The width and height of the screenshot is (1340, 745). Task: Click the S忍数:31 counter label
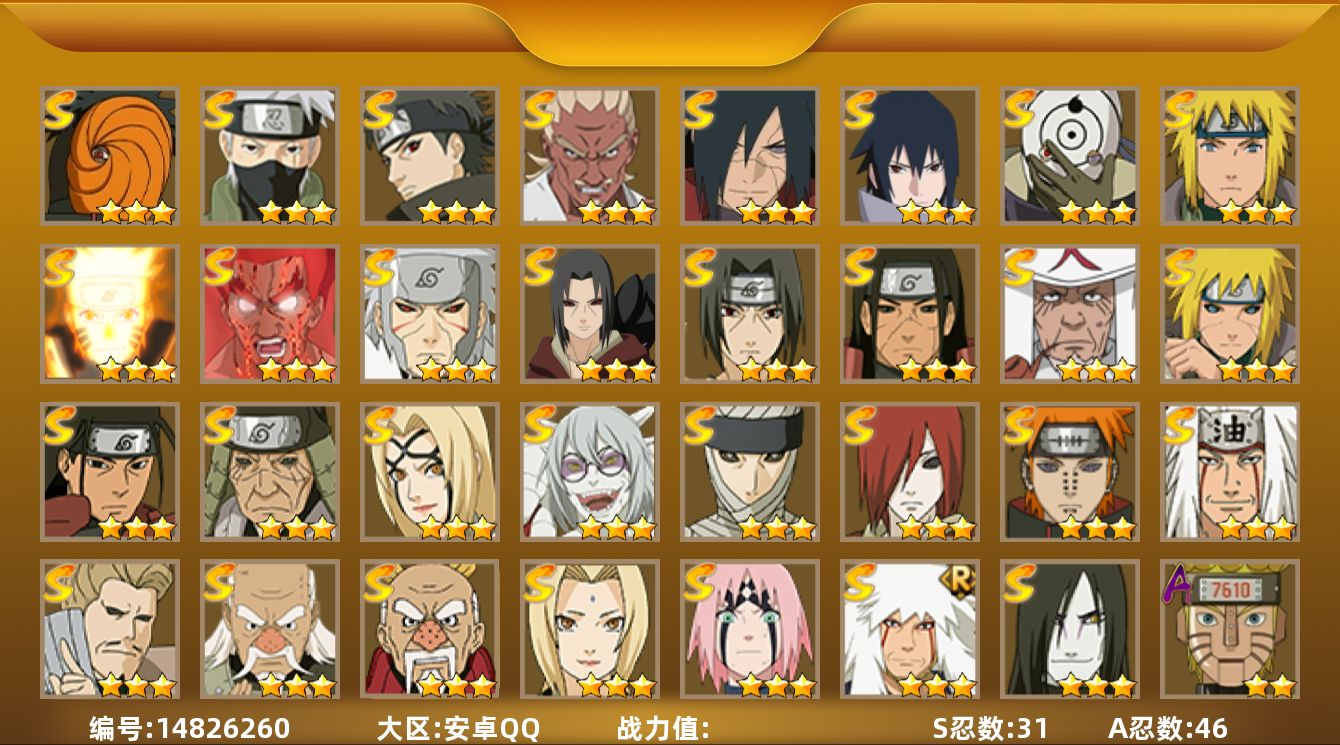[990, 728]
